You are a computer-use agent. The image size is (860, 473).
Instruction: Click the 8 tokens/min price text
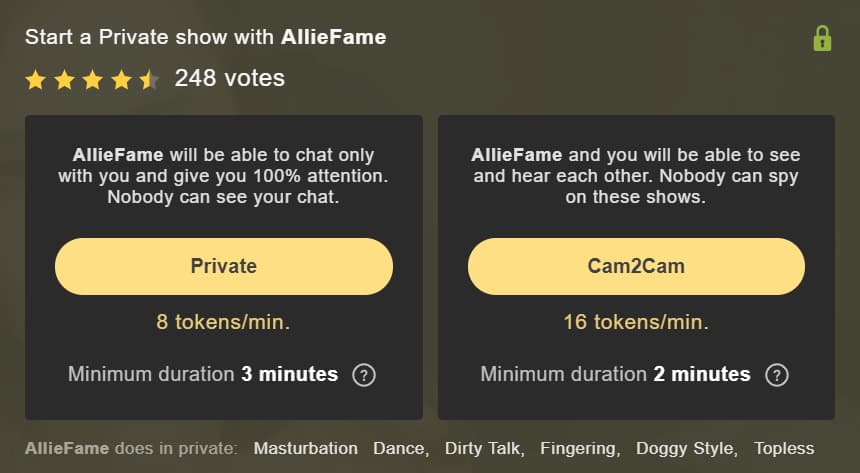coord(223,322)
